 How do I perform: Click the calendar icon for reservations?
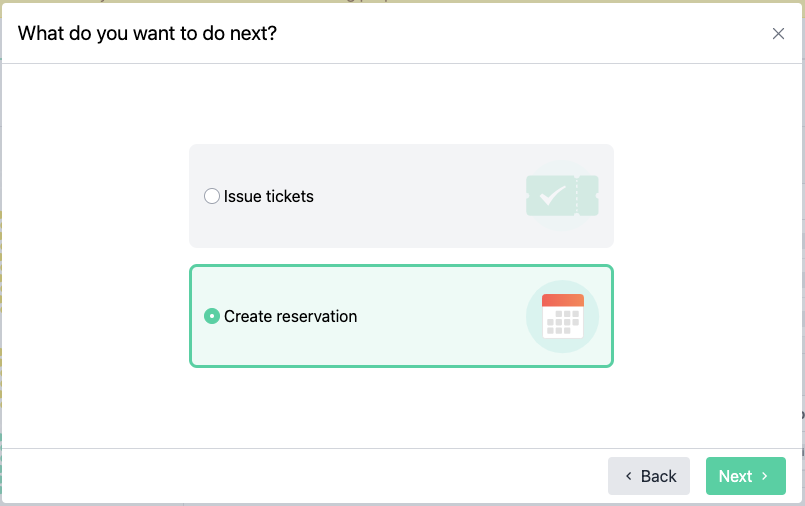[x=563, y=316]
